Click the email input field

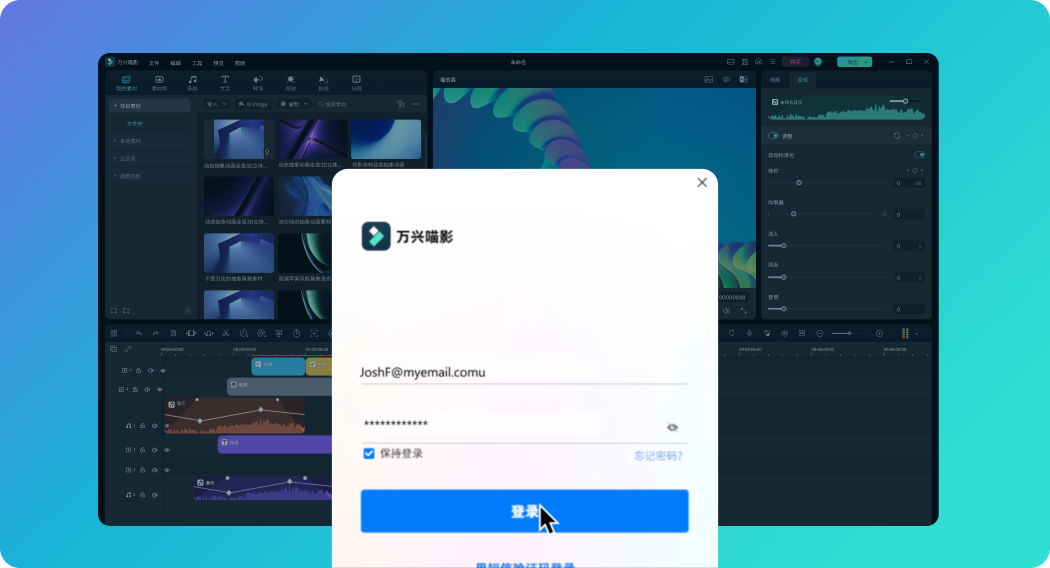(523, 371)
